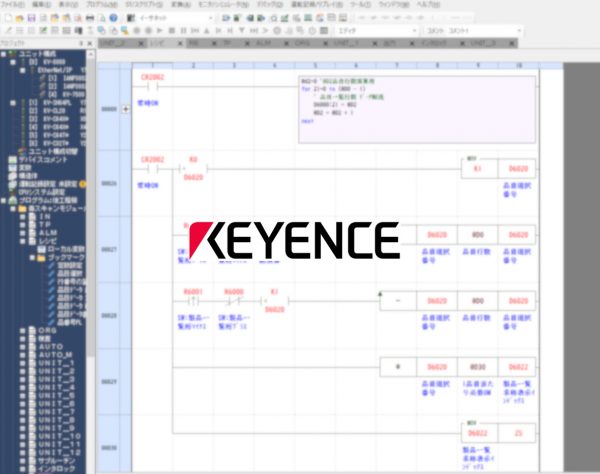Collapse the ユニット構成 tree node

(3, 54)
